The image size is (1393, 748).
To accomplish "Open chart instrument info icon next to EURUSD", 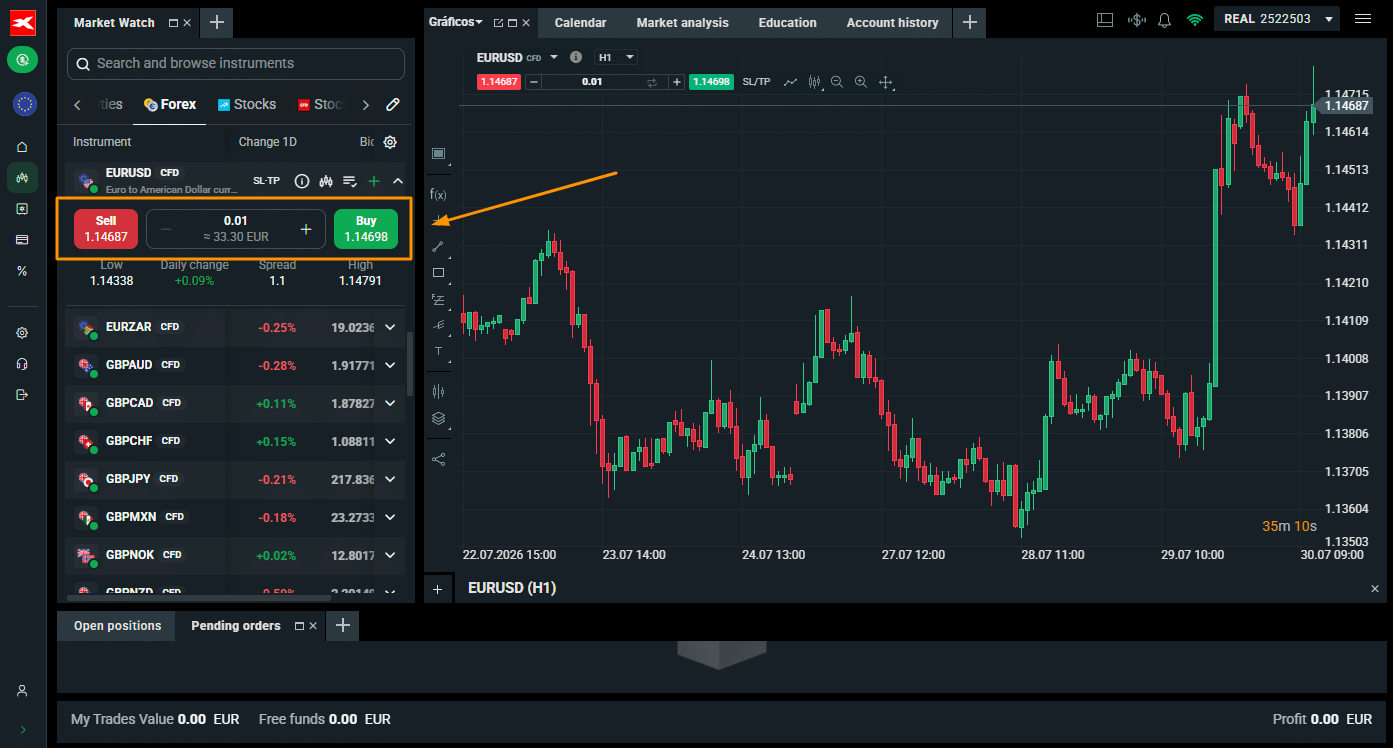I will [x=575, y=57].
